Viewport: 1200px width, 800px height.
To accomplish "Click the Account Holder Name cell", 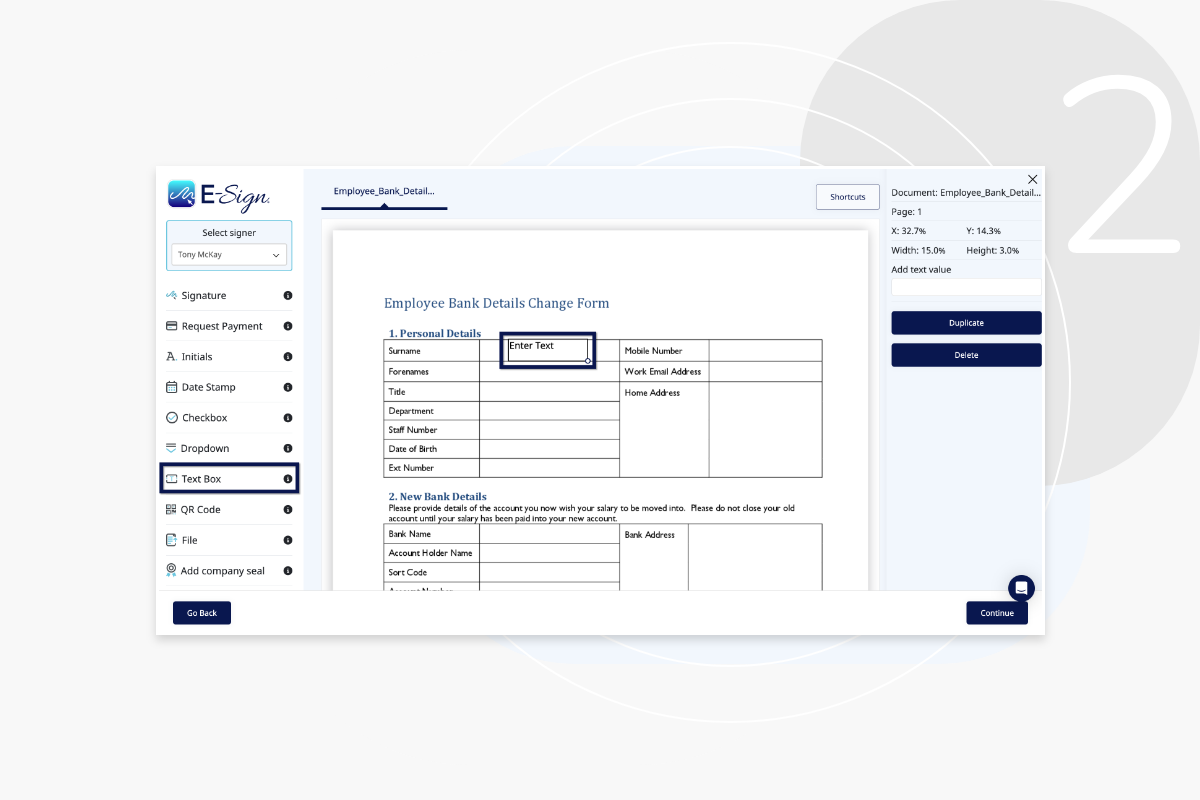I will 431,553.
